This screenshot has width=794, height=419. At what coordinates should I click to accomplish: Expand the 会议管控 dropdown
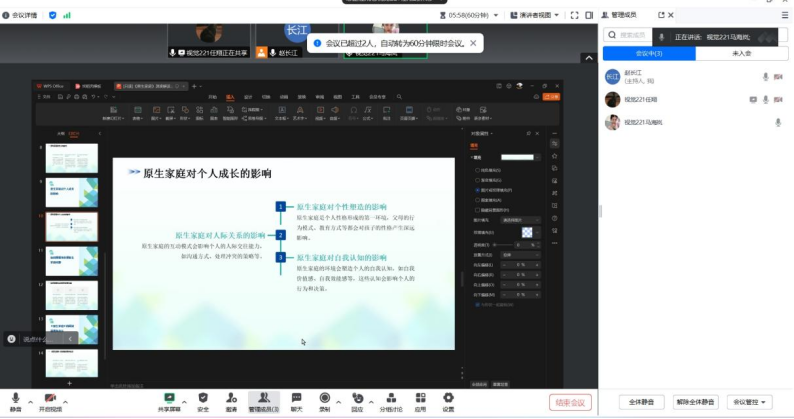749,402
